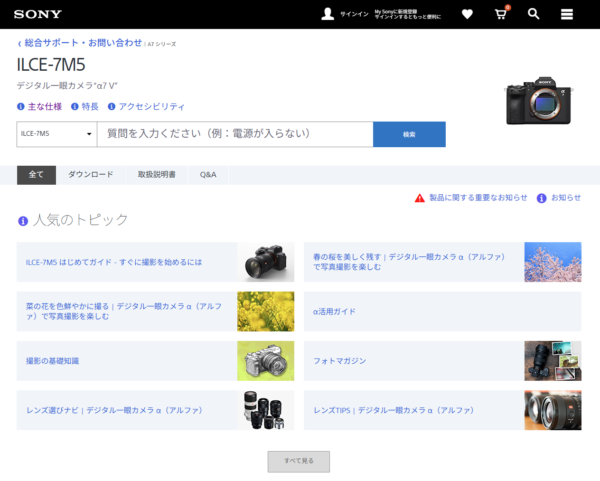Focus the question search input field

point(235,134)
